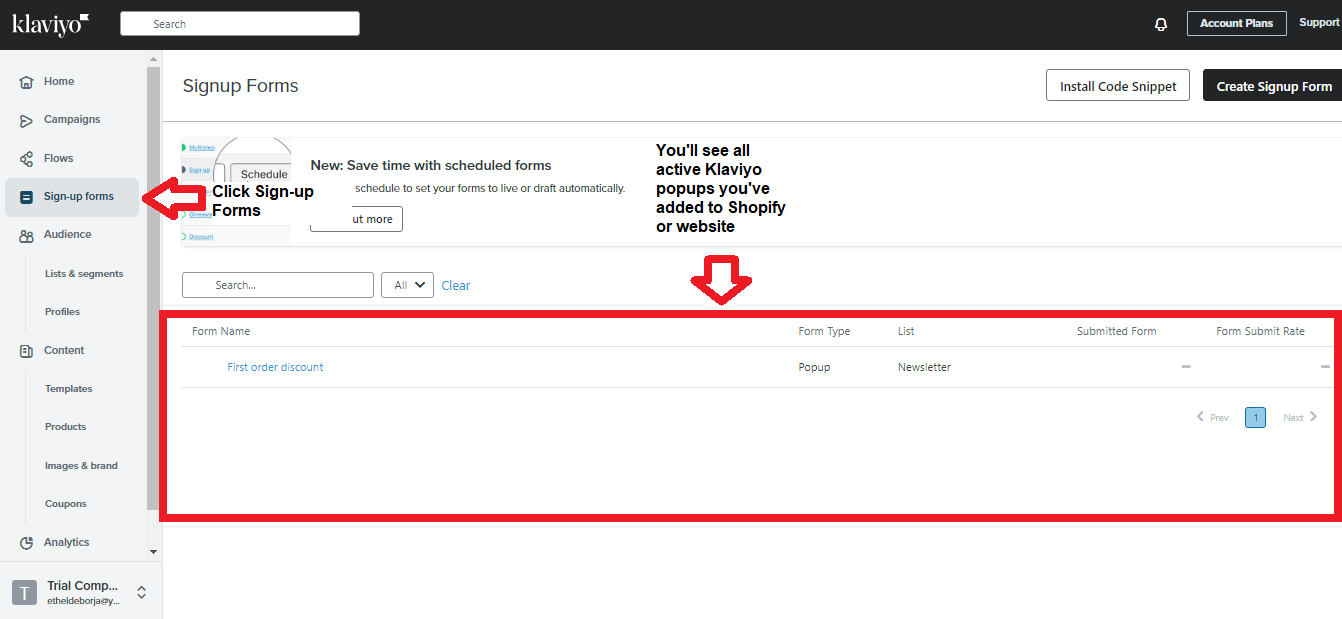
Task: Click the Campaigns paper plane icon
Action: click(x=27, y=120)
